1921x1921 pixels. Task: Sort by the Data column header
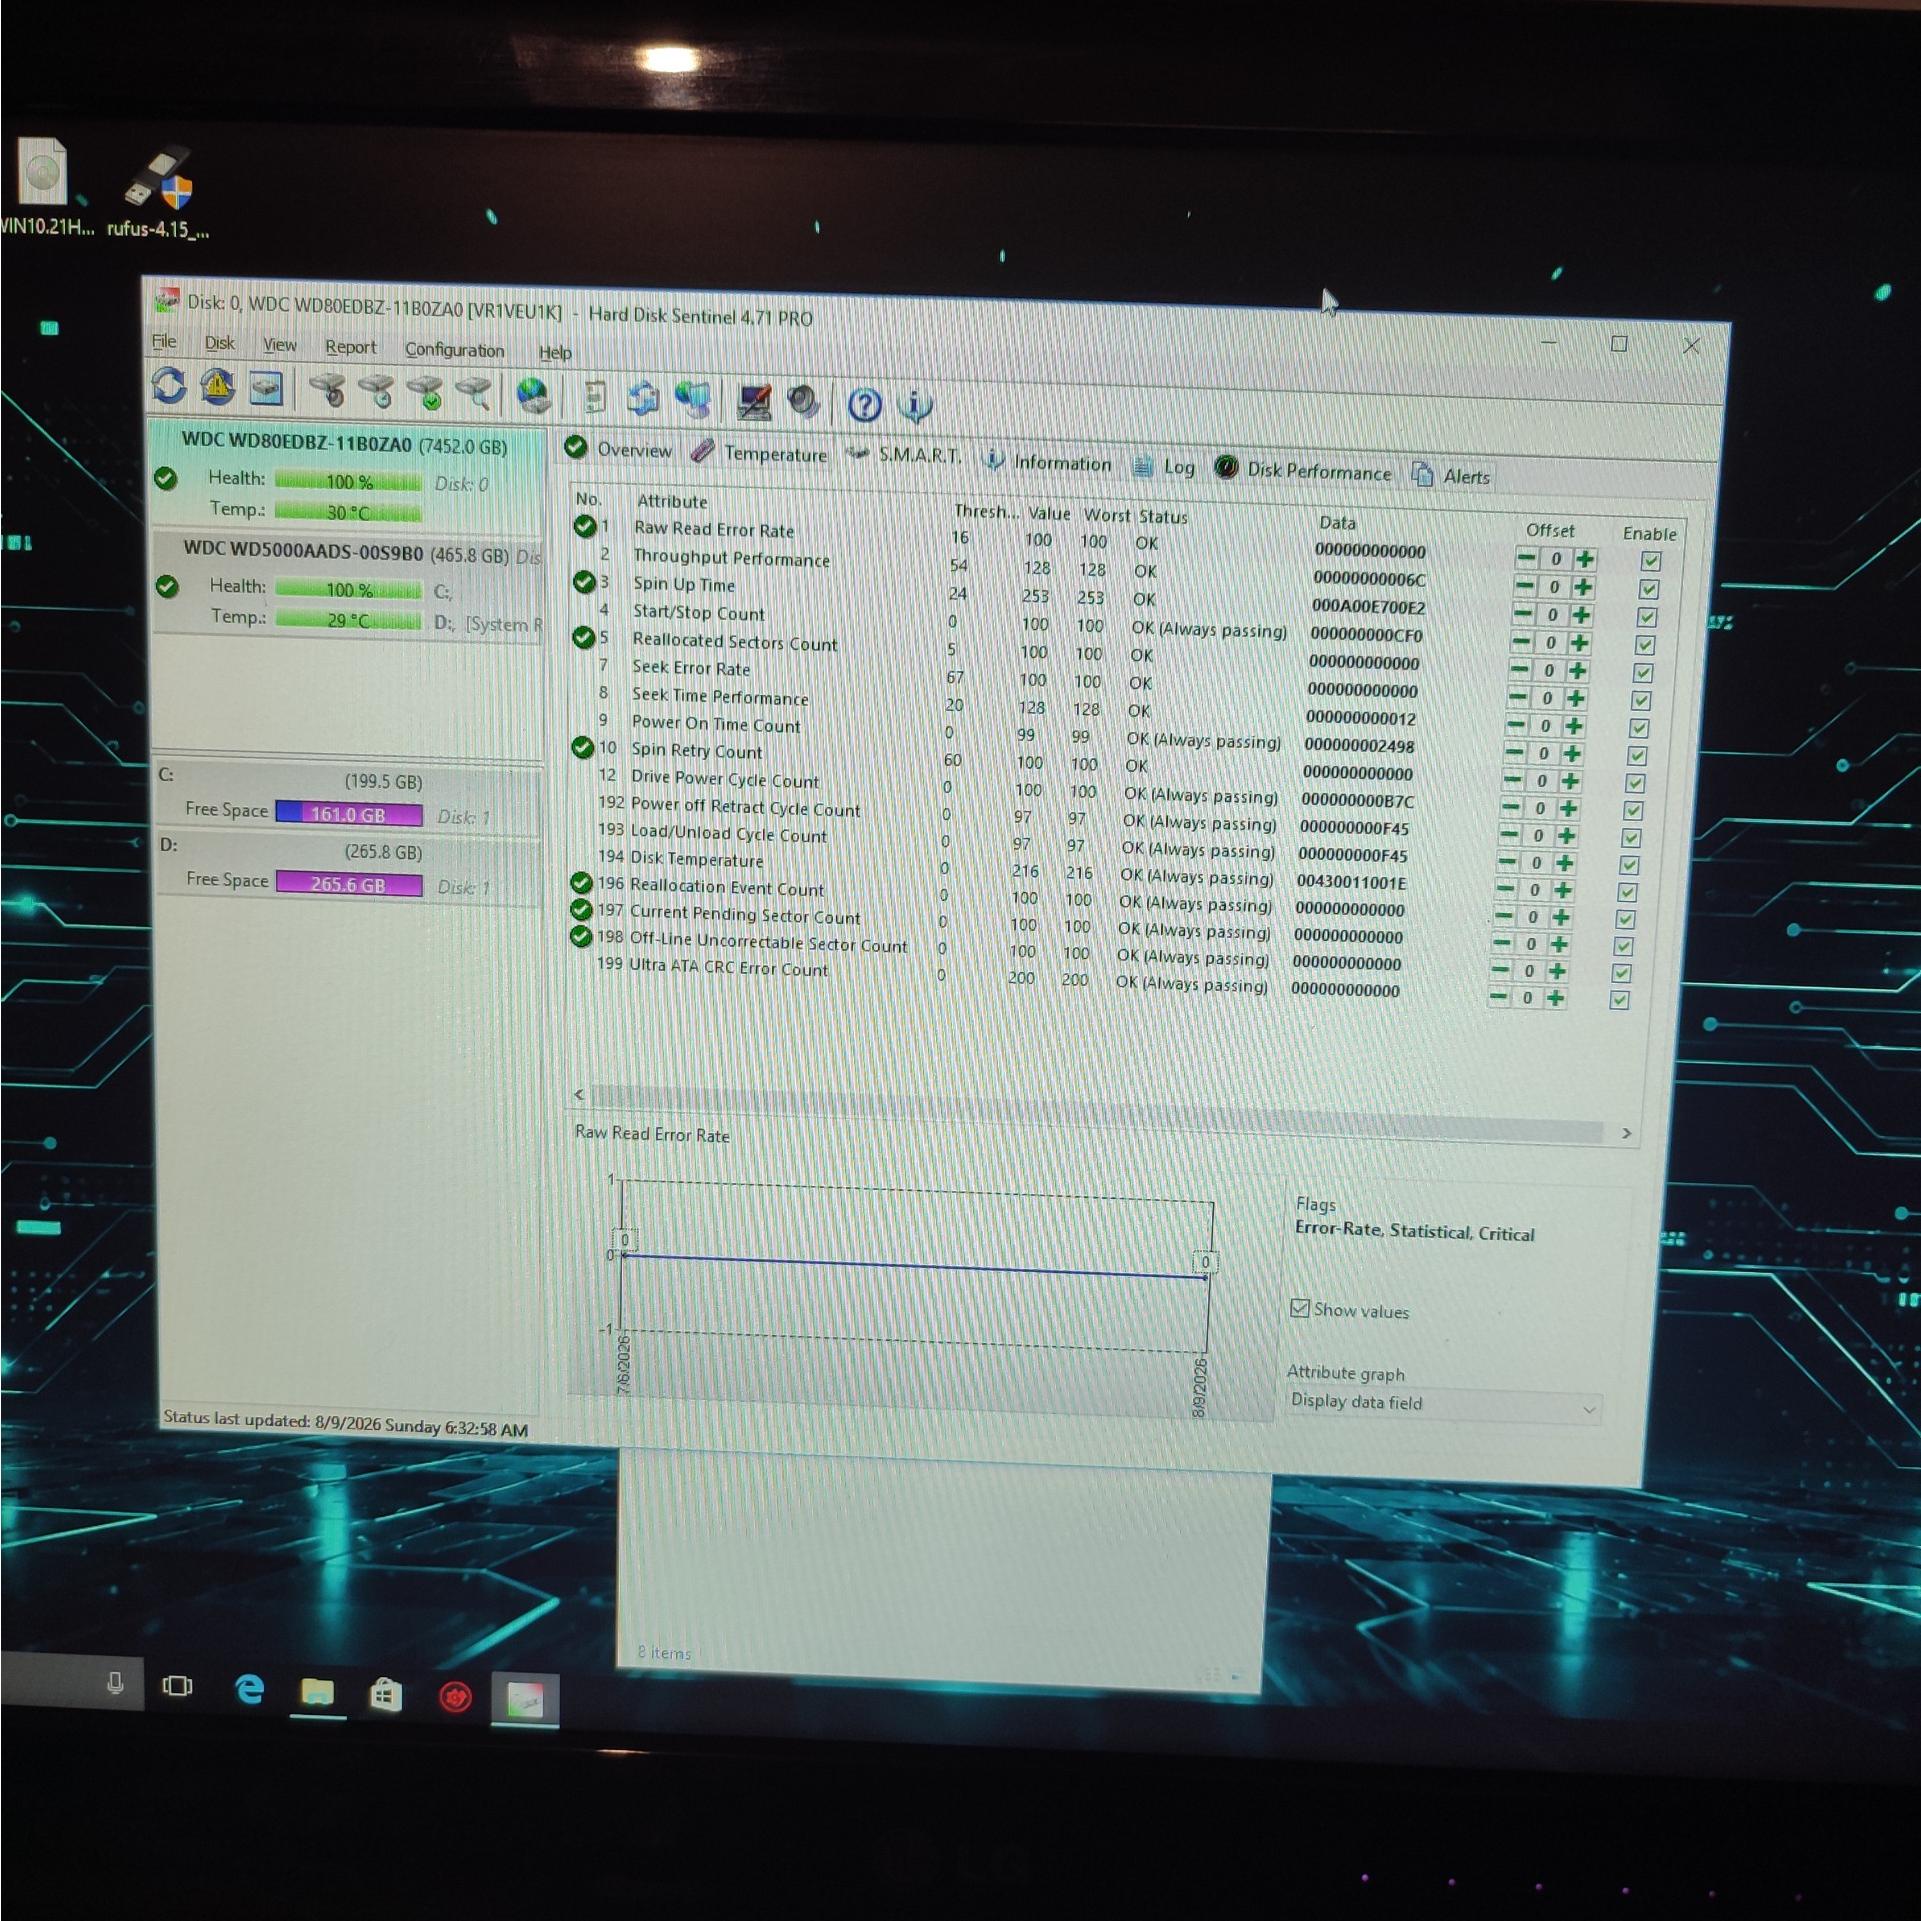coord(1337,522)
